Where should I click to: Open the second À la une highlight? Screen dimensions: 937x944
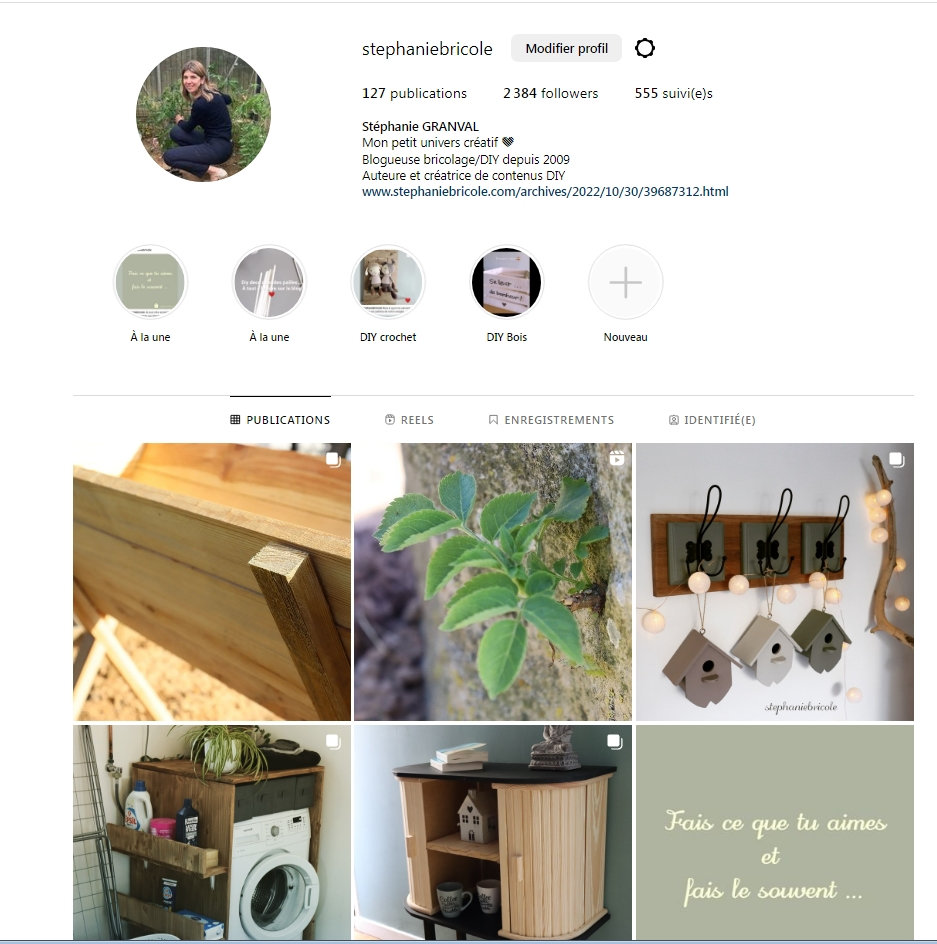coord(269,282)
